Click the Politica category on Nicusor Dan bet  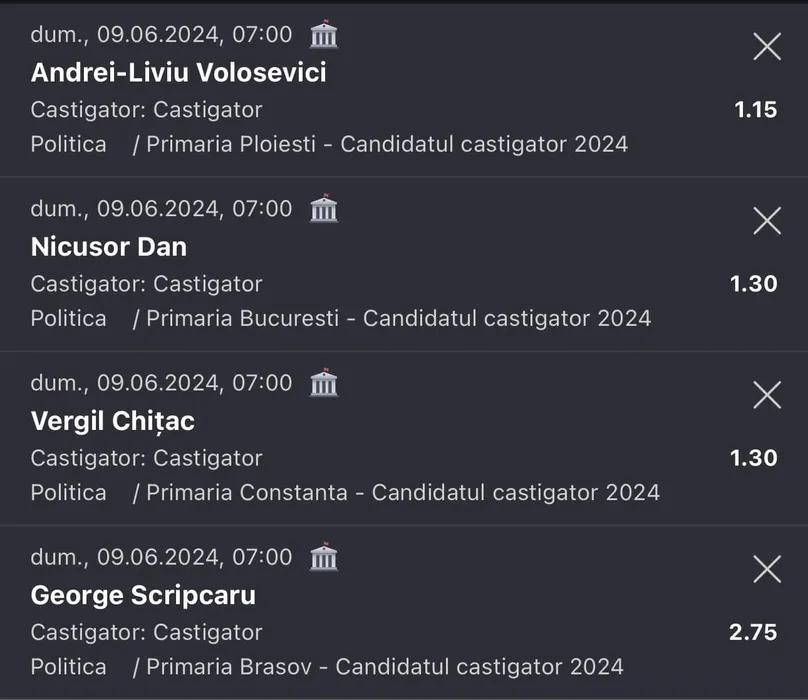[x=68, y=318]
